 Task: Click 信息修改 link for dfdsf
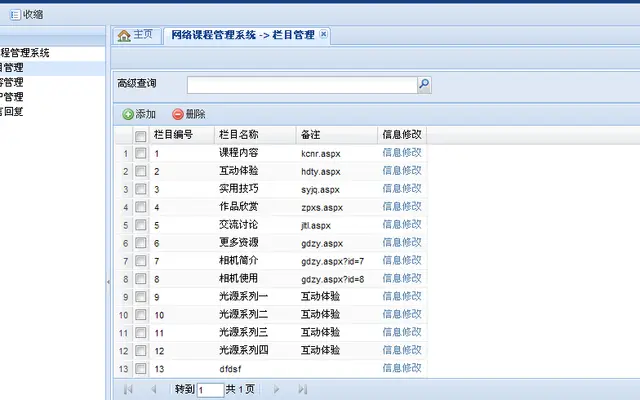point(402,369)
